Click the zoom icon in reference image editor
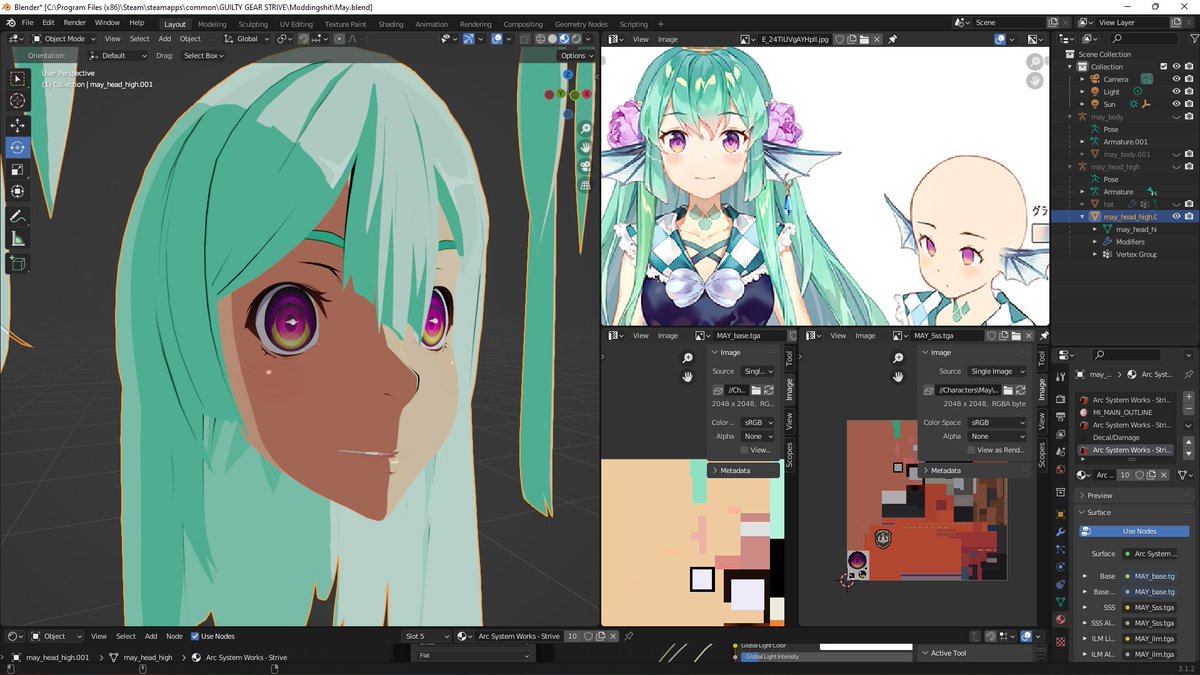 tap(1035, 61)
